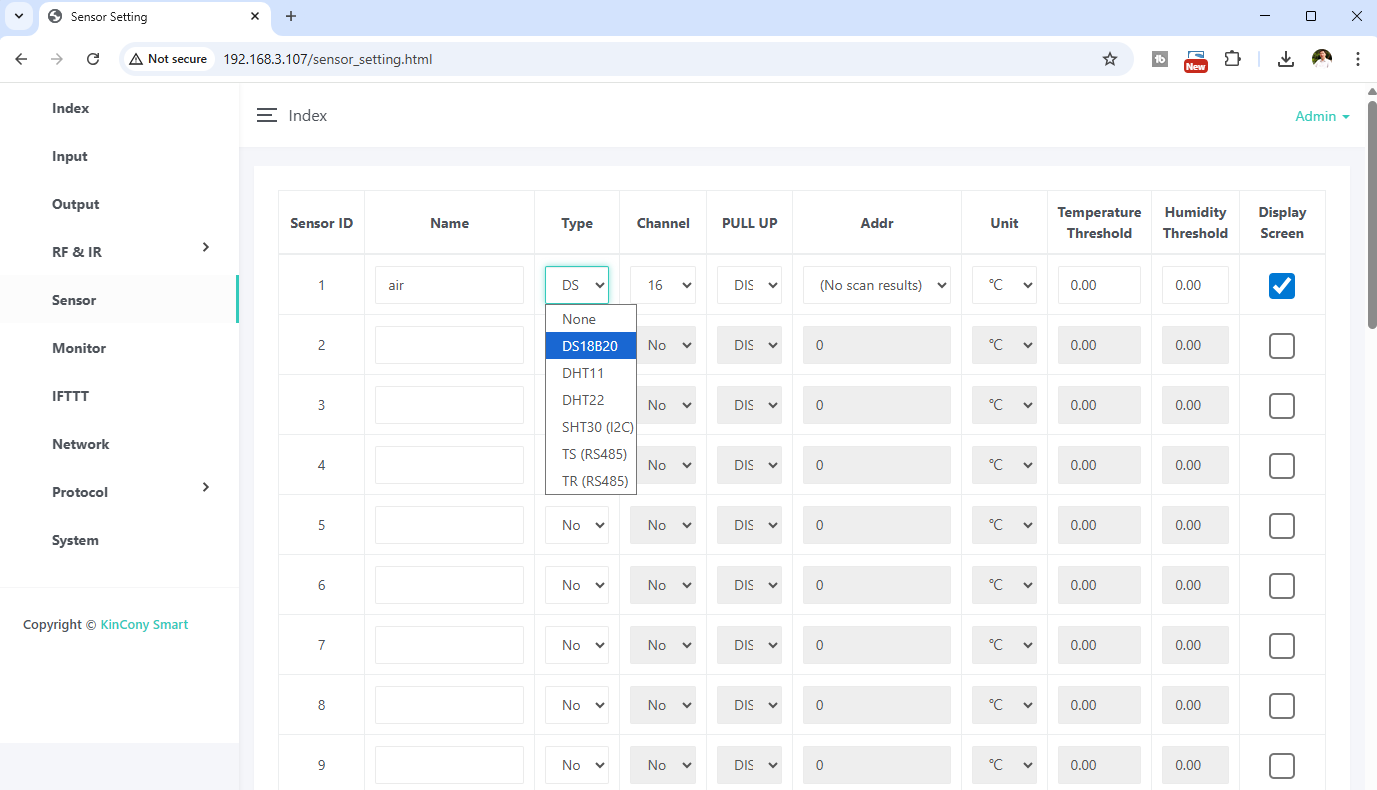
Task: Open the KinCony Smart link
Action: coord(144,625)
